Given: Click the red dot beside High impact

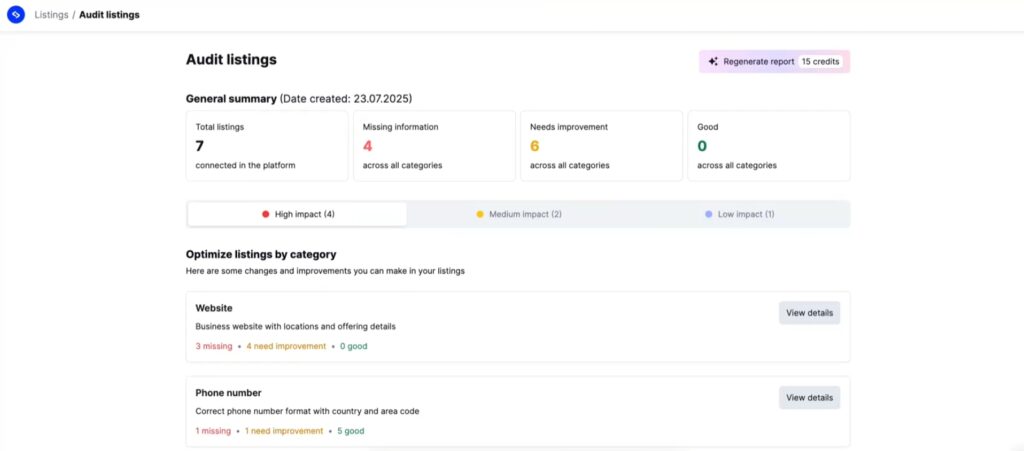Looking at the screenshot, I should click(265, 214).
